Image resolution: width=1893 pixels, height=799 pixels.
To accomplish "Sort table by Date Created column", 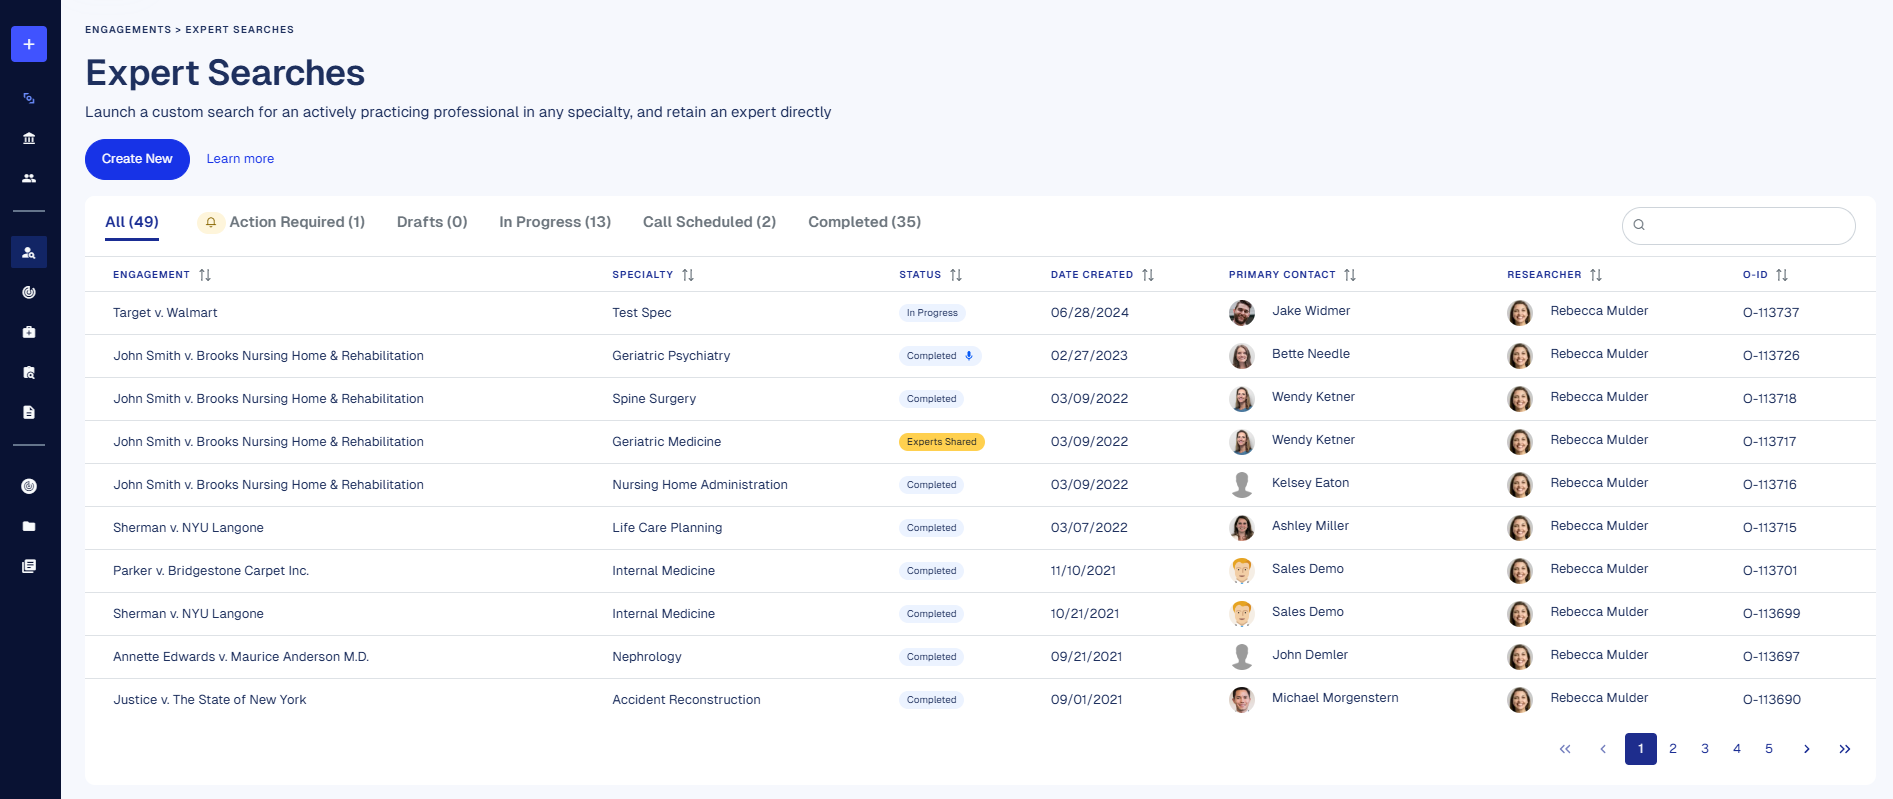I will (x=1148, y=275).
